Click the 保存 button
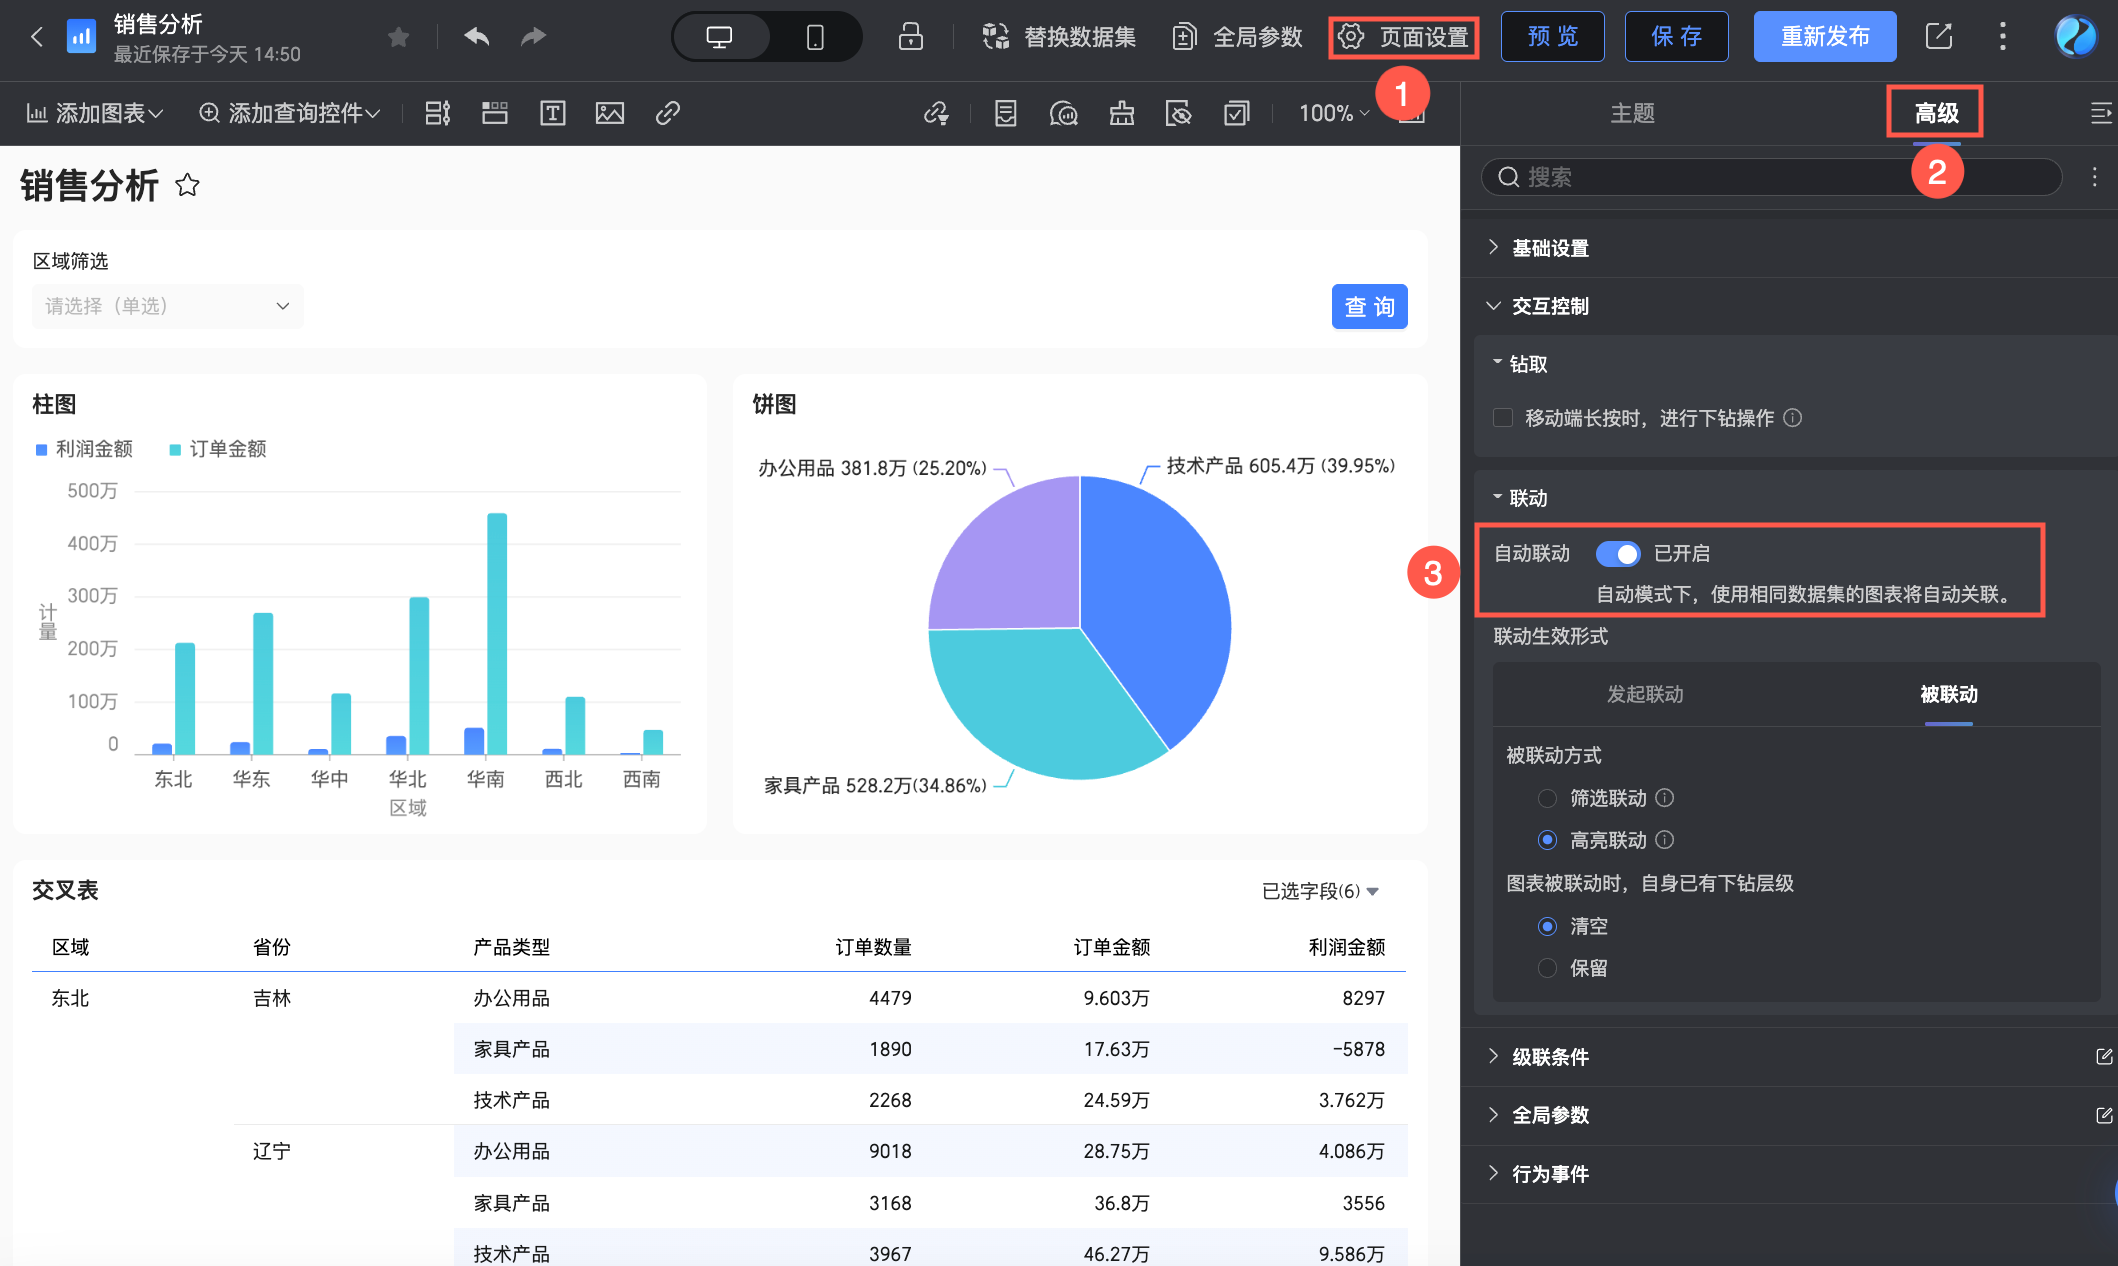This screenshot has height=1266, width=2118. click(x=1677, y=37)
